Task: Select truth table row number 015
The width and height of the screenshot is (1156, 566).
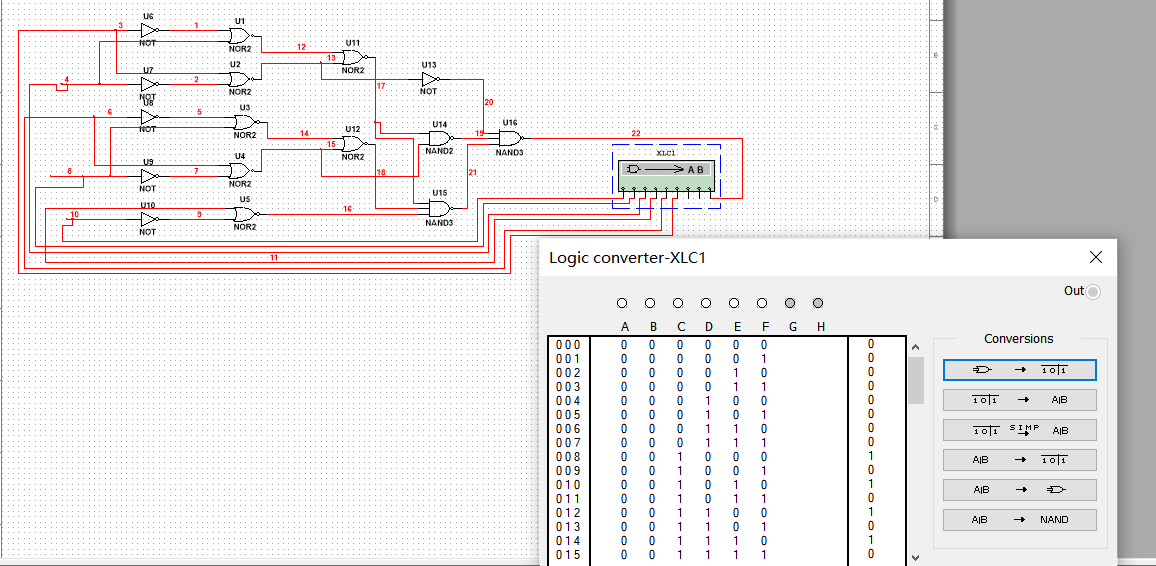Action: [x=568, y=554]
